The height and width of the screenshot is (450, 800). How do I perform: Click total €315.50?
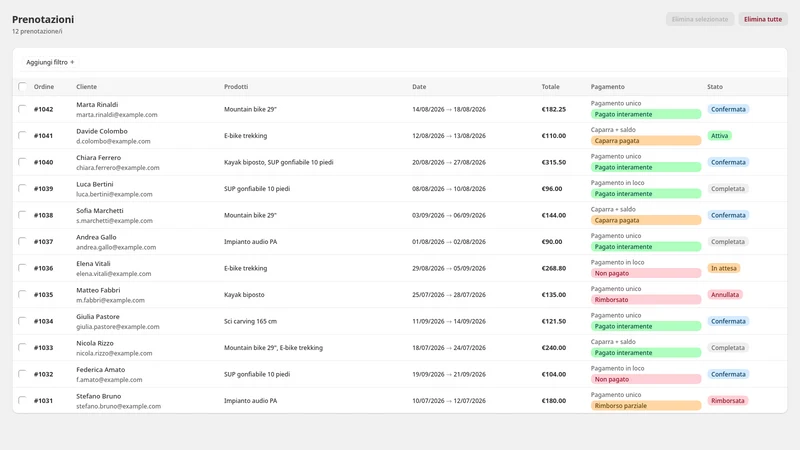554,162
